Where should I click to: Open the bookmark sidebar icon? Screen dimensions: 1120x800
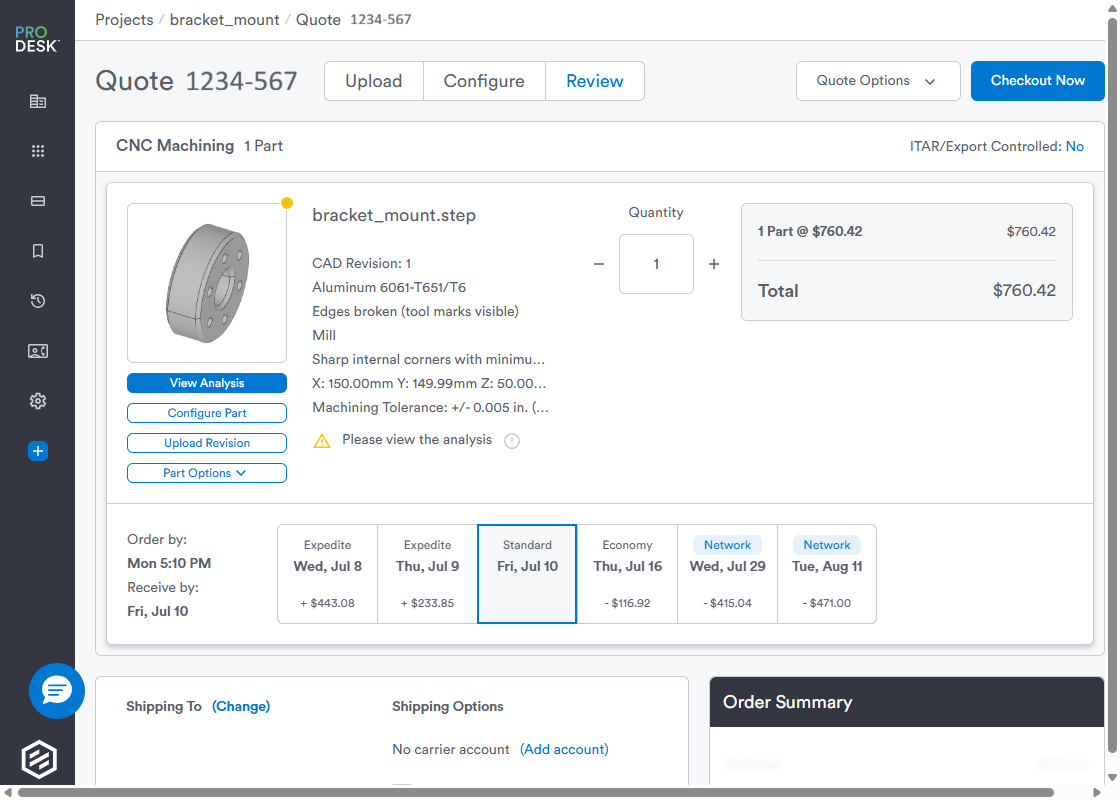[x=38, y=251]
